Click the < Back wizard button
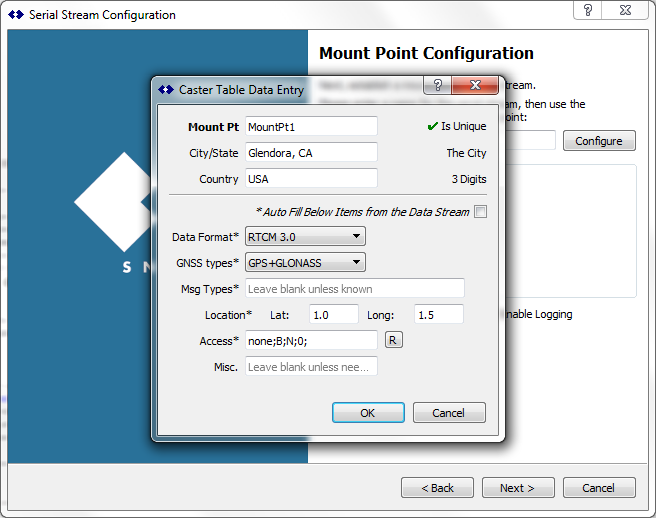The width and height of the screenshot is (656, 518). [437, 488]
